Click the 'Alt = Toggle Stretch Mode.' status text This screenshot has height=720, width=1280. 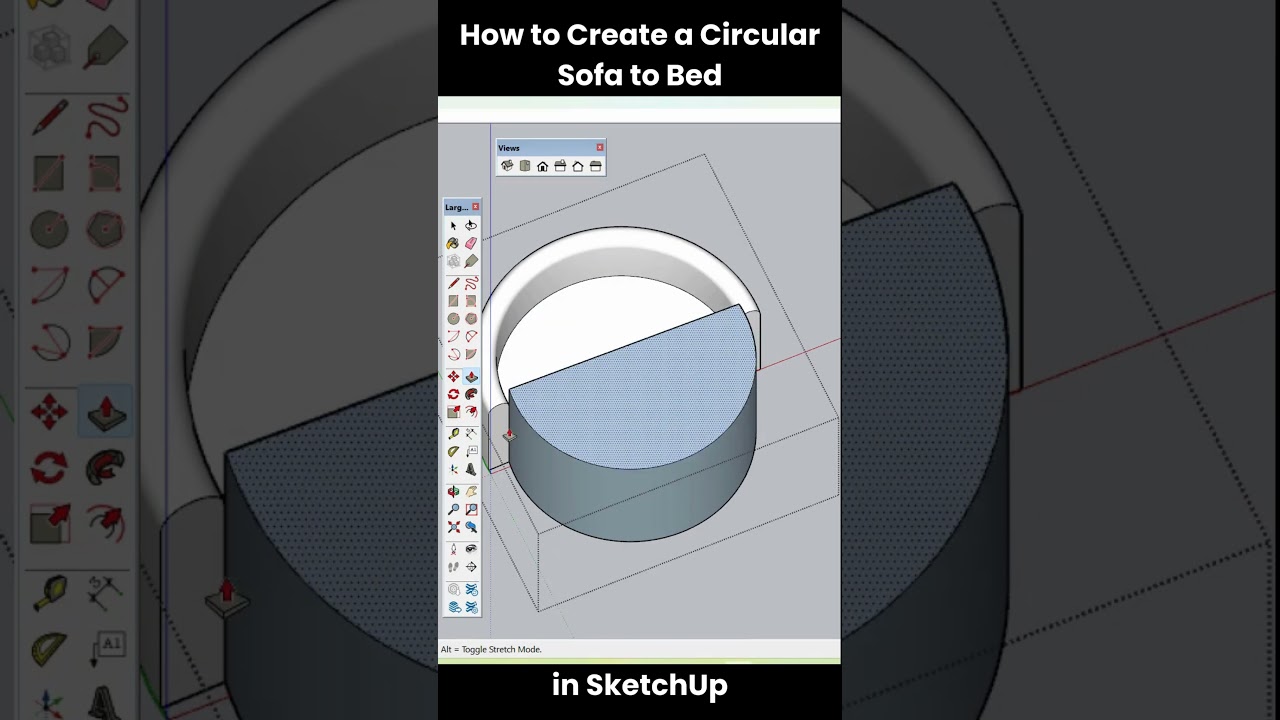(x=491, y=649)
